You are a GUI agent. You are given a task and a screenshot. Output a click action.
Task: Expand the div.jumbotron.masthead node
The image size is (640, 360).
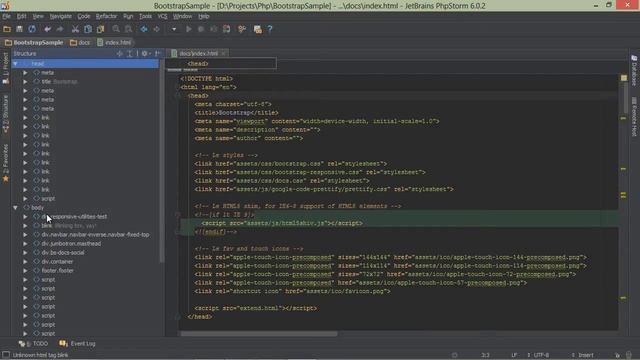pyautogui.click(x=25, y=244)
